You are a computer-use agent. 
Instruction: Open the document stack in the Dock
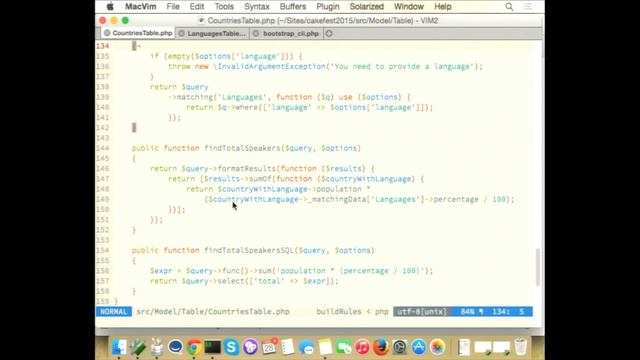tap(464, 347)
